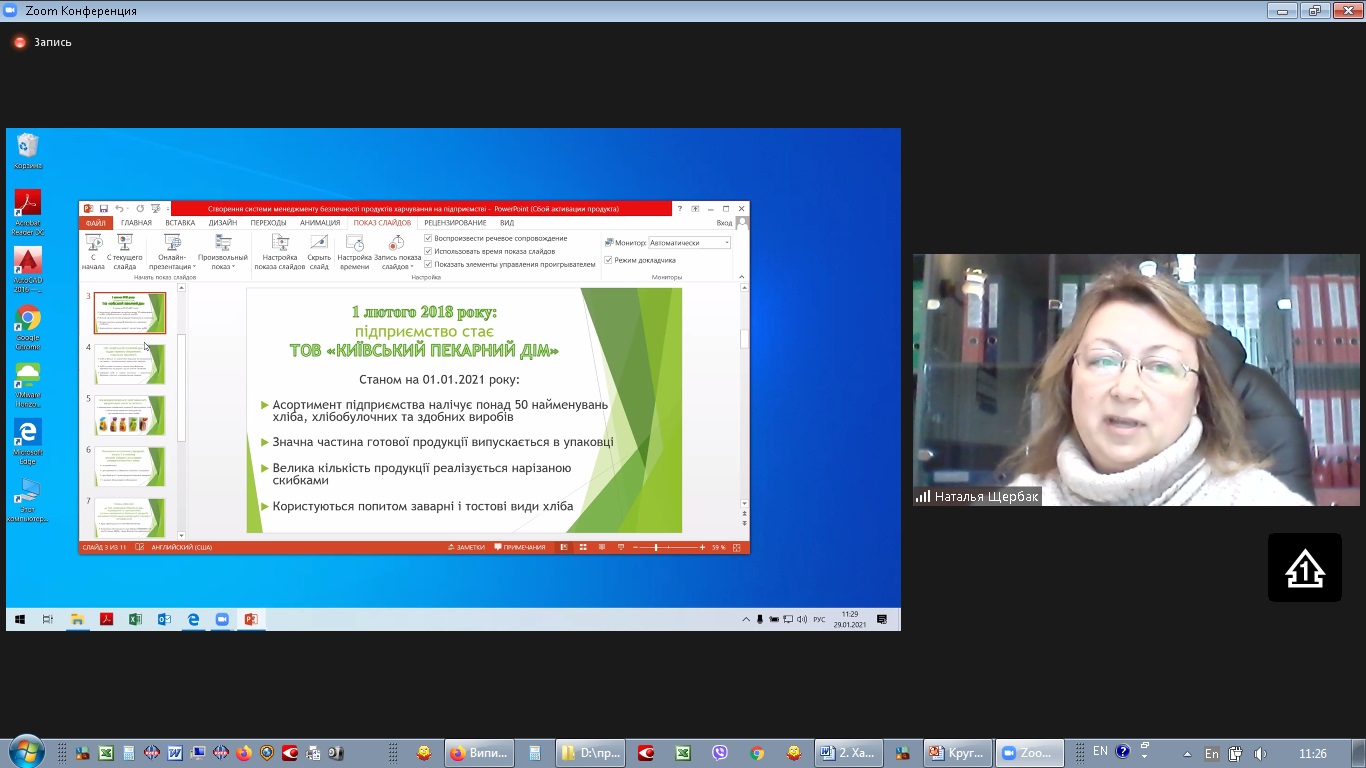1366x768 pixels.
Task: Uncheck 'Использовать время показа слайдов'
Action: 429,251
